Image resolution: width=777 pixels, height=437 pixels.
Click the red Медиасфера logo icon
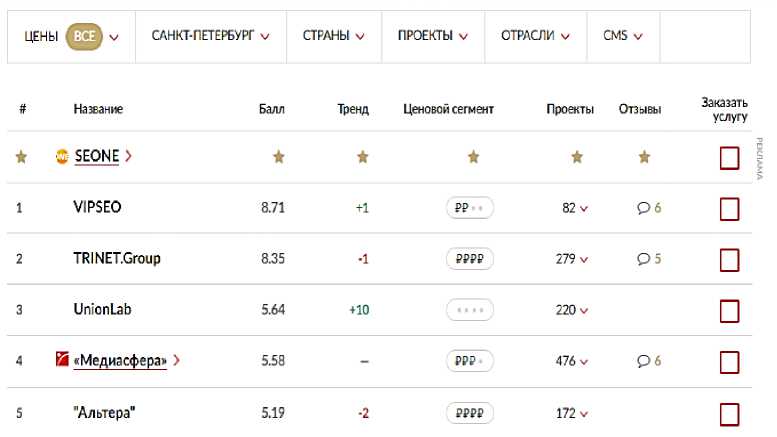[x=62, y=360]
